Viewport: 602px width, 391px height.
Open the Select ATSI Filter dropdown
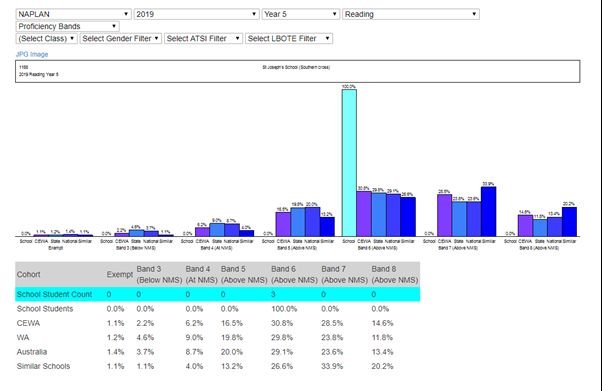click(x=203, y=38)
